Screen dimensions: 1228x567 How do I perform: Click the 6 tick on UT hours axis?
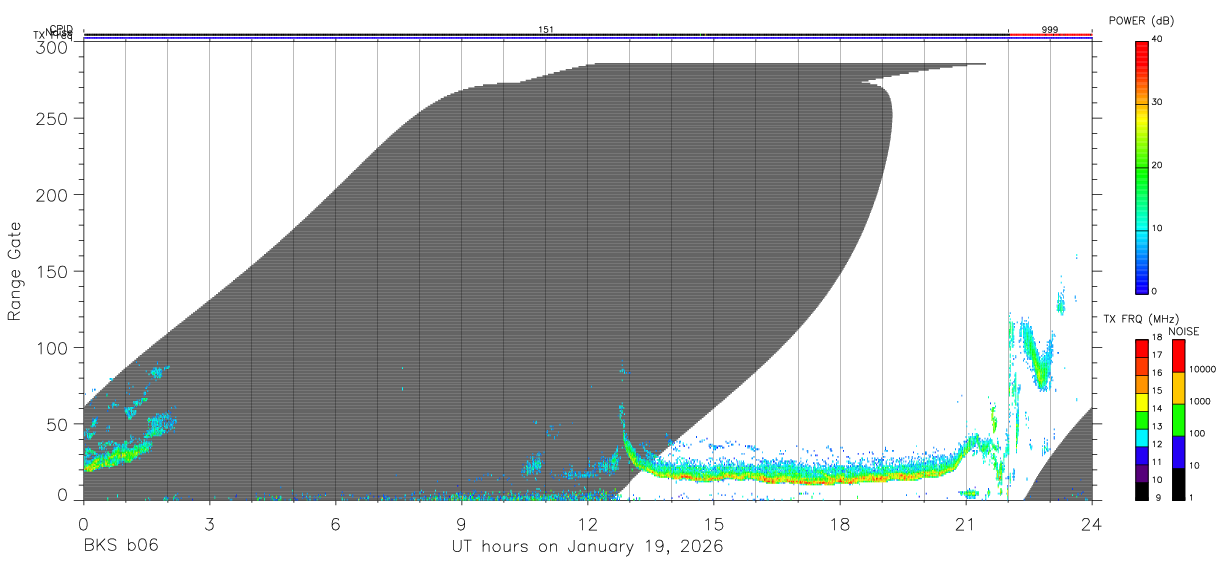335,524
